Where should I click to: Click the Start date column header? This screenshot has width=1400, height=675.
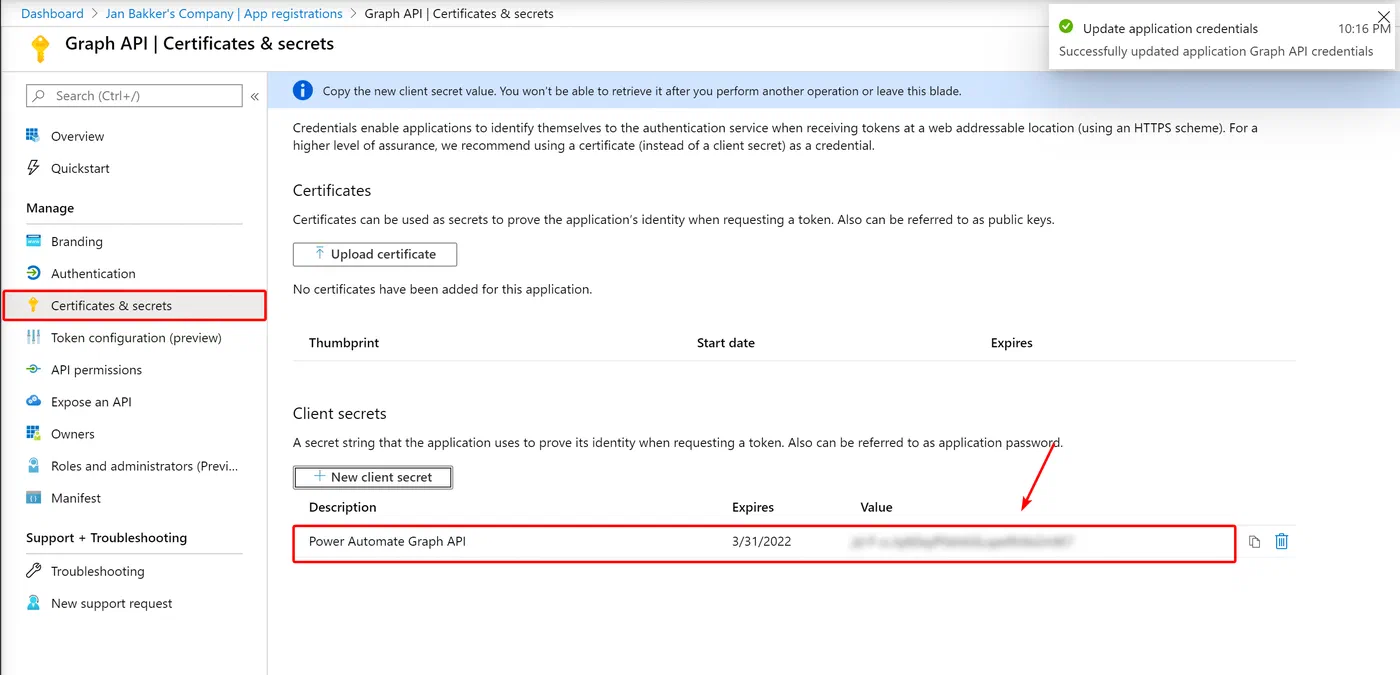tap(726, 342)
